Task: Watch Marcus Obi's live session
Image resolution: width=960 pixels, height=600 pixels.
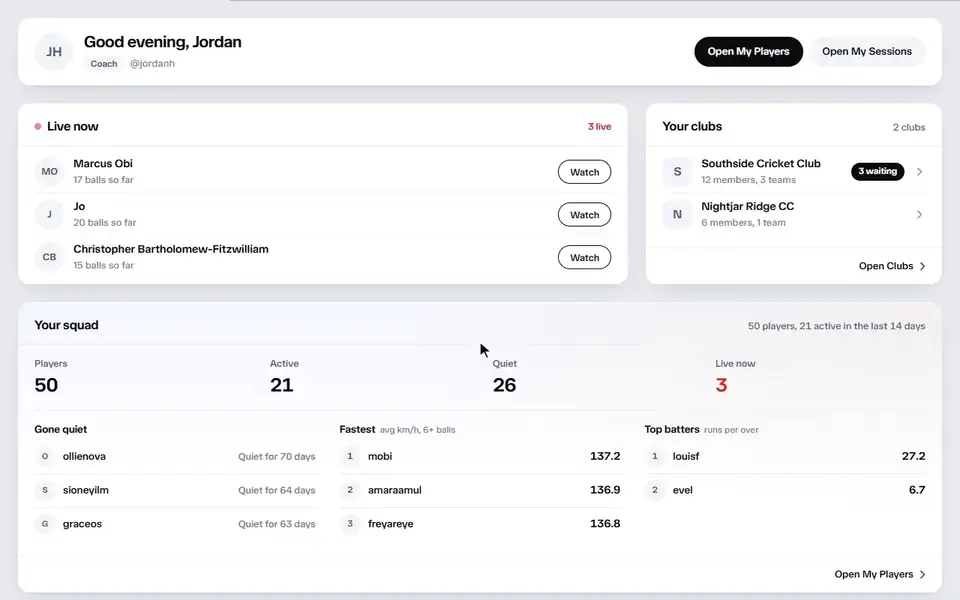Action: tap(584, 172)
